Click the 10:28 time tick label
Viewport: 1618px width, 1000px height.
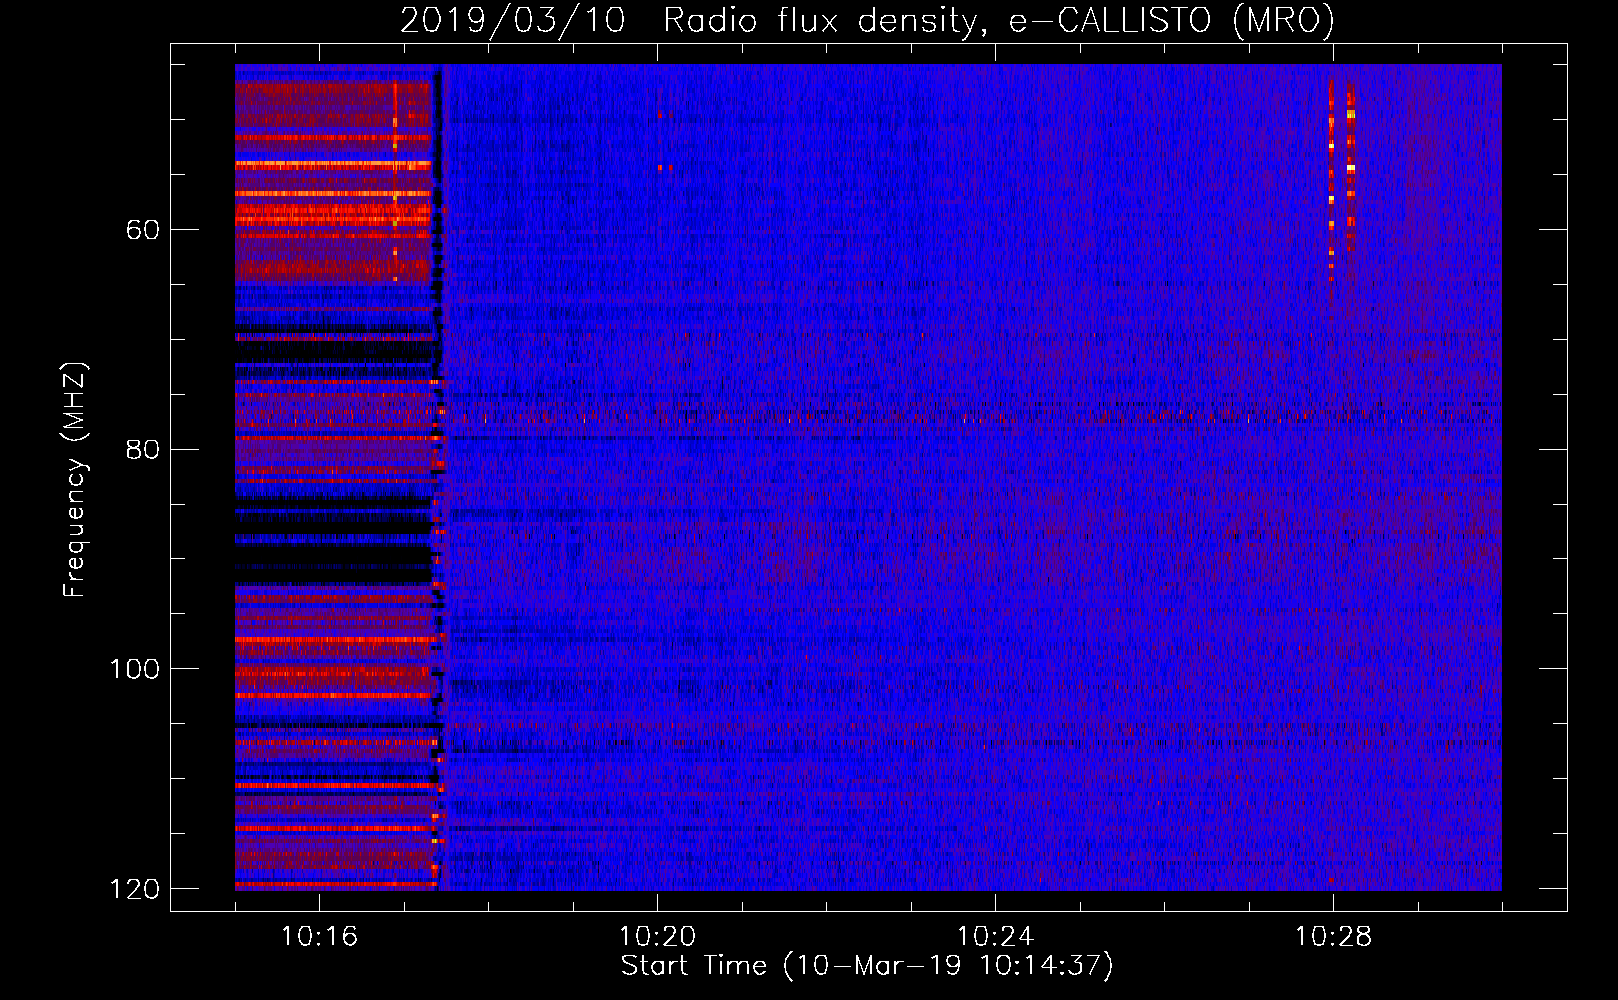tap(1333, 937)
